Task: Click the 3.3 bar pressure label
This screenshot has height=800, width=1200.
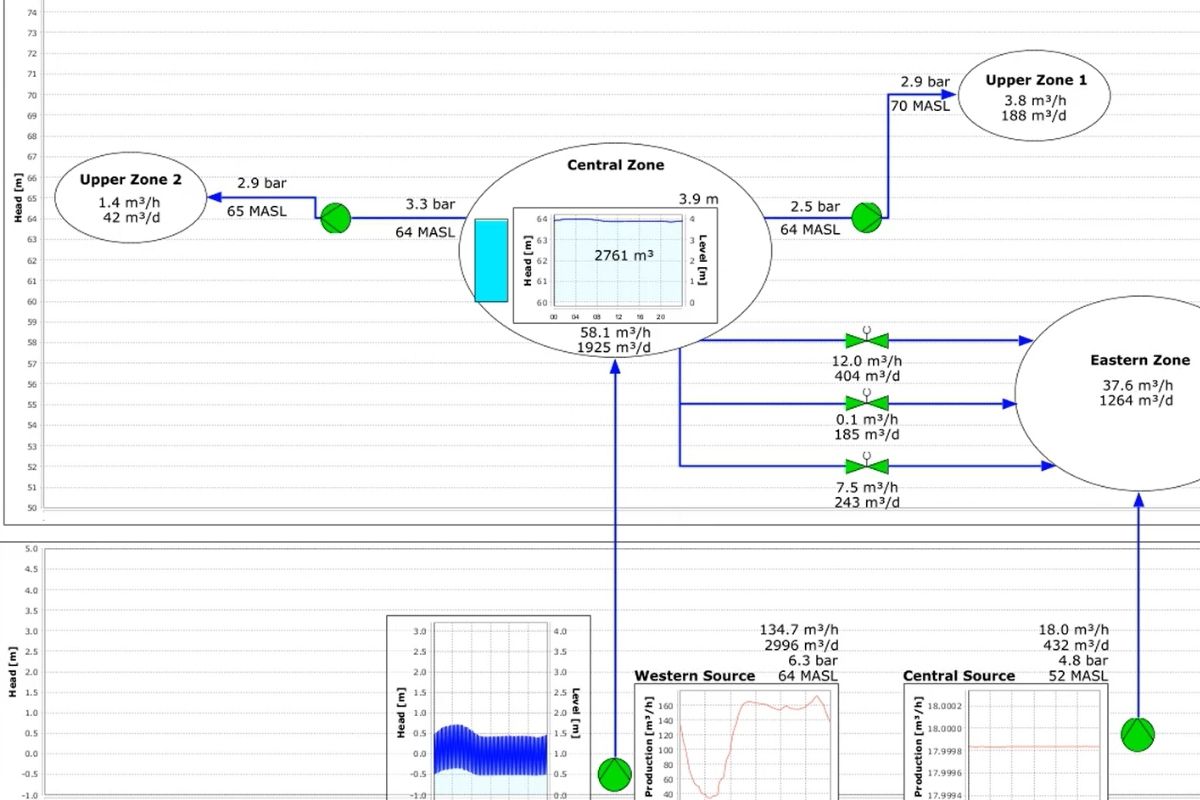Action: [430, 204]
